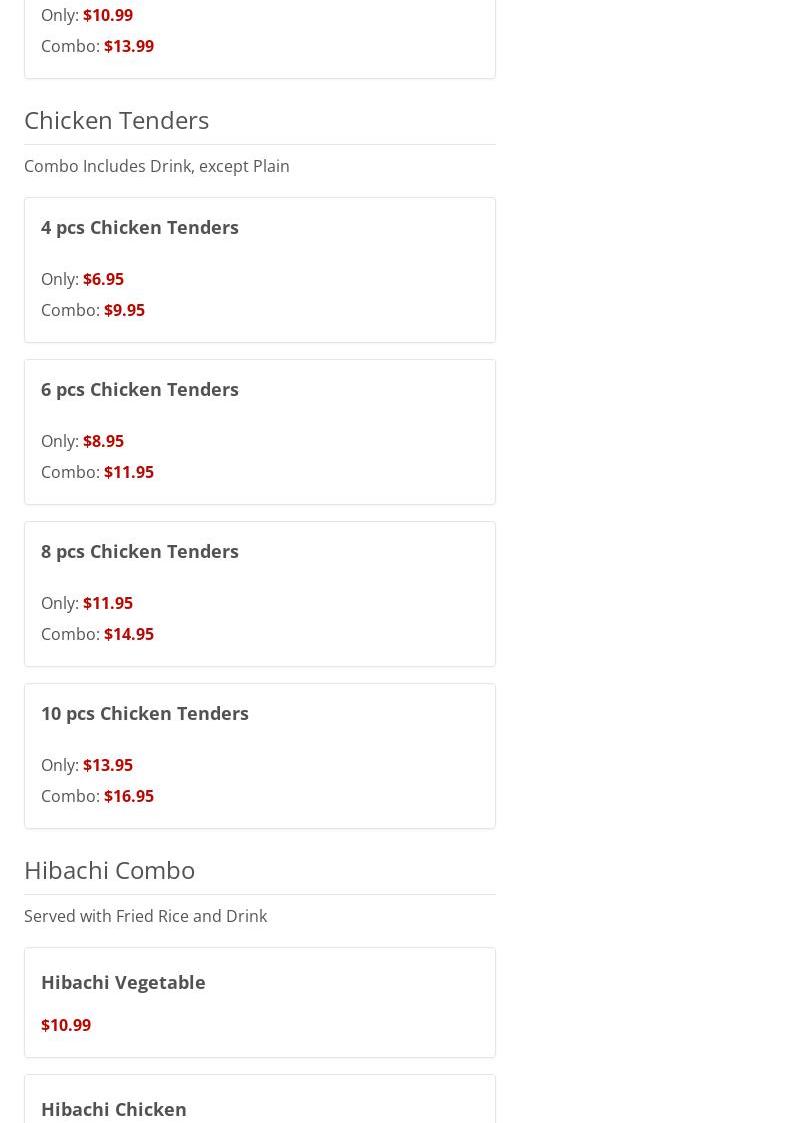The width and height of the screenshot is (785, 1123).
Task: Select the 4 pcs Chicken Tenders item
Action: pyautogui.click(x=260, y=270)
